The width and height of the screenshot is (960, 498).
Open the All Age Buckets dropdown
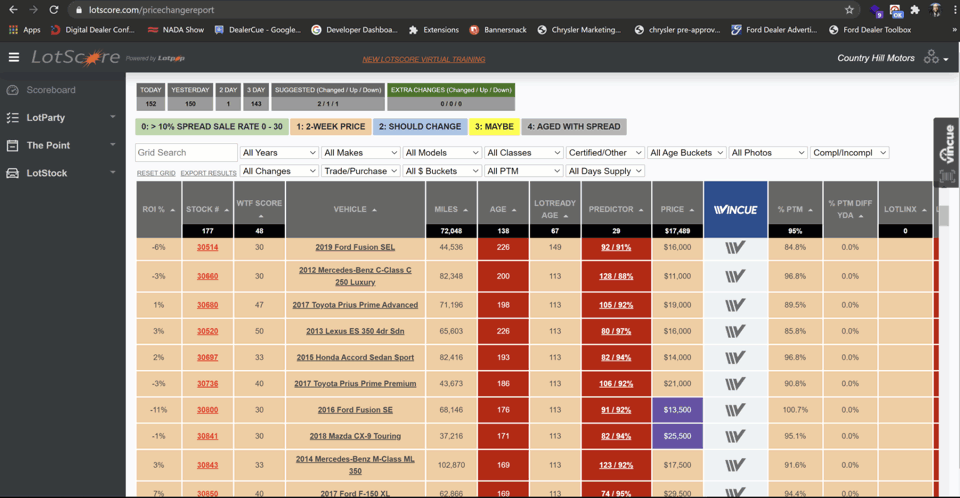[x=686, y=153]
